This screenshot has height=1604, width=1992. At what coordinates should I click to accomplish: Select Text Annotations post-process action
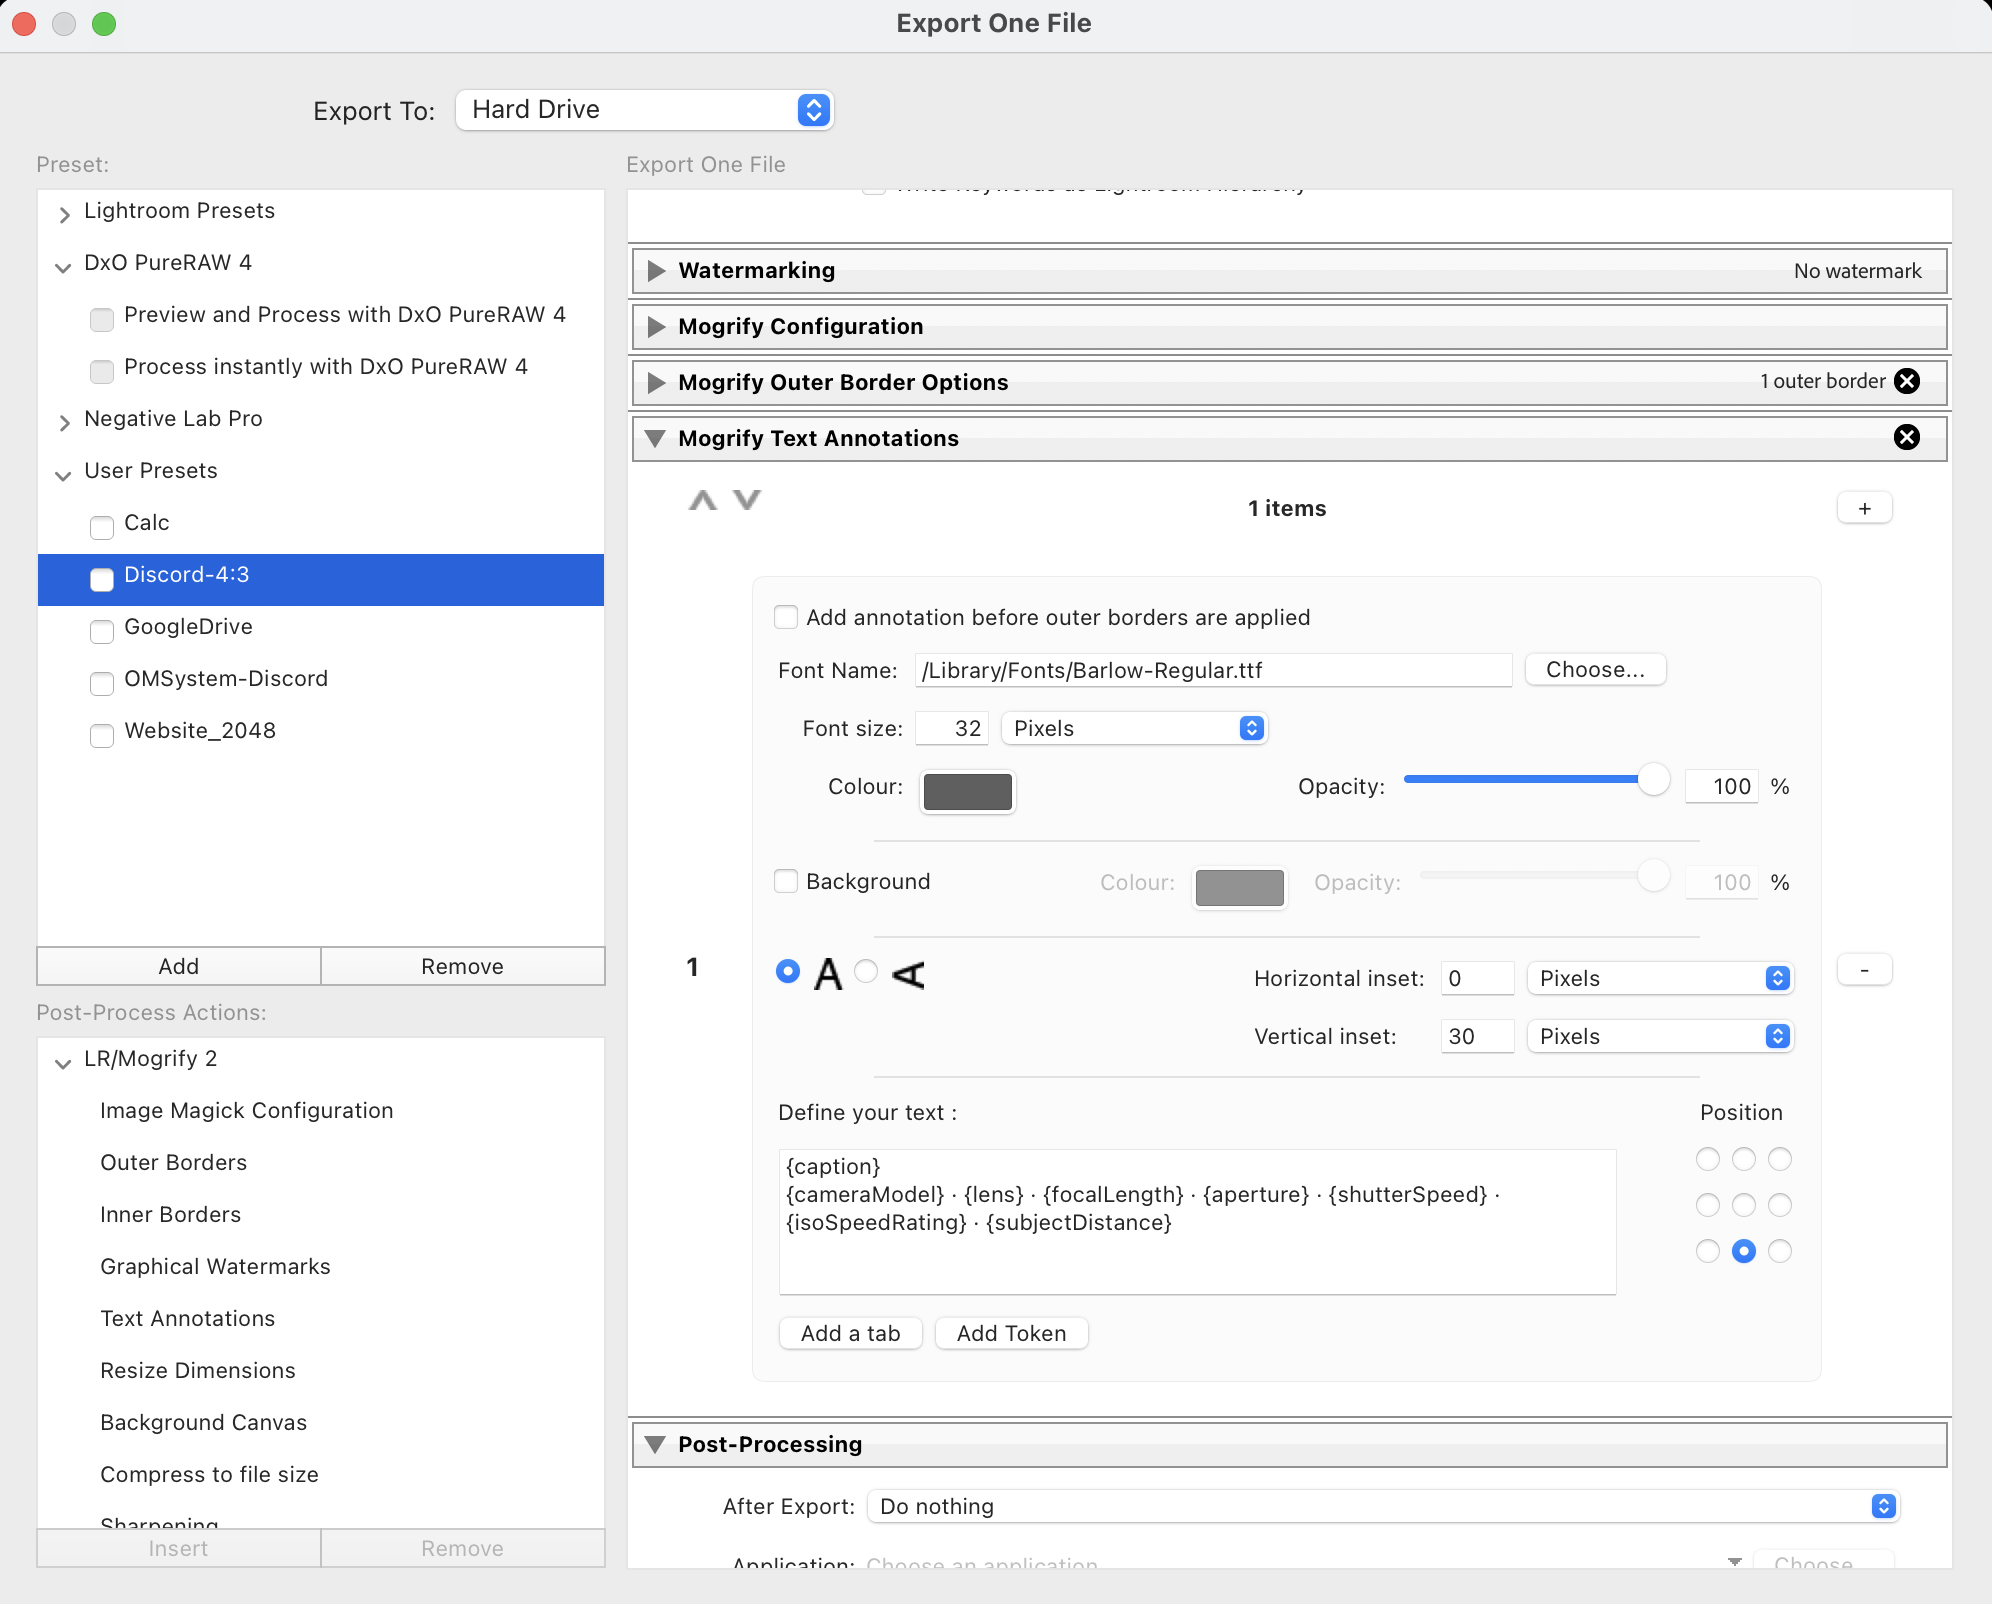point(187,1318)
